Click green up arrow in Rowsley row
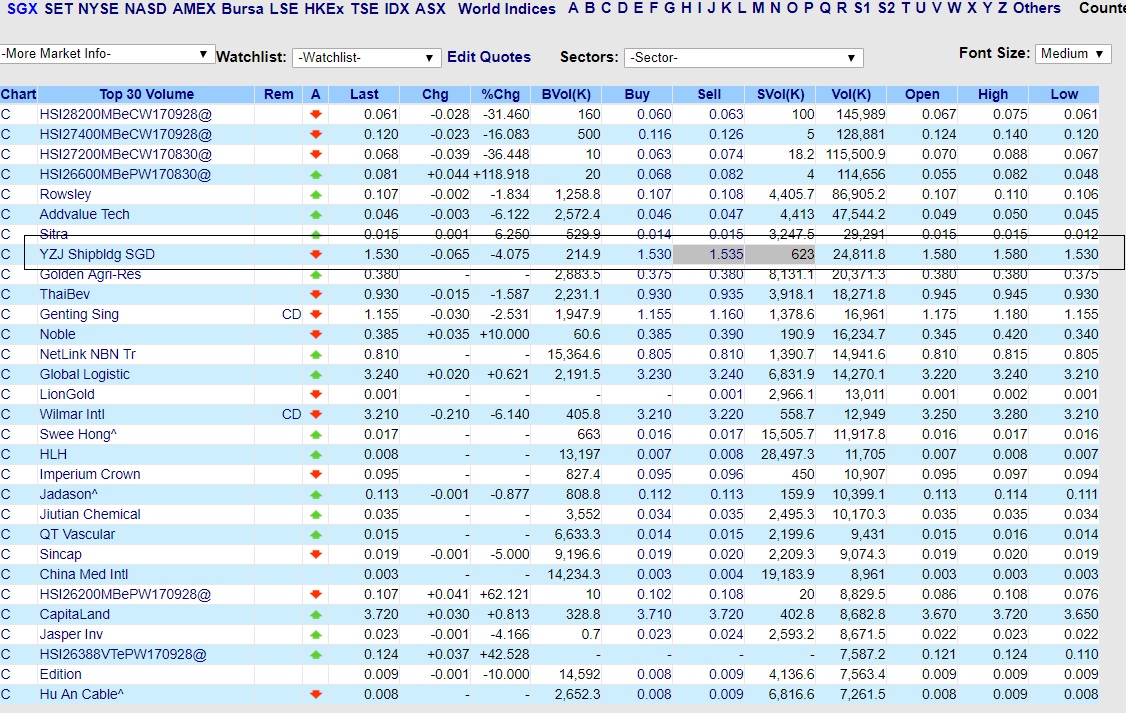This screenshot has width=1126, height=713. (x=315, y=195)
